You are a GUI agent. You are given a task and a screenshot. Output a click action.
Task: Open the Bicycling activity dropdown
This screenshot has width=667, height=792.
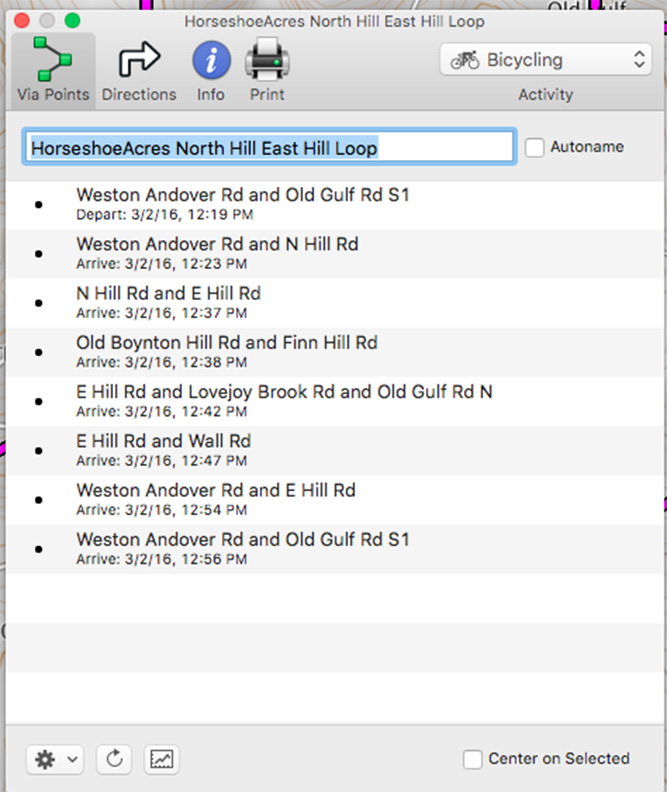[x=545, y=60]
